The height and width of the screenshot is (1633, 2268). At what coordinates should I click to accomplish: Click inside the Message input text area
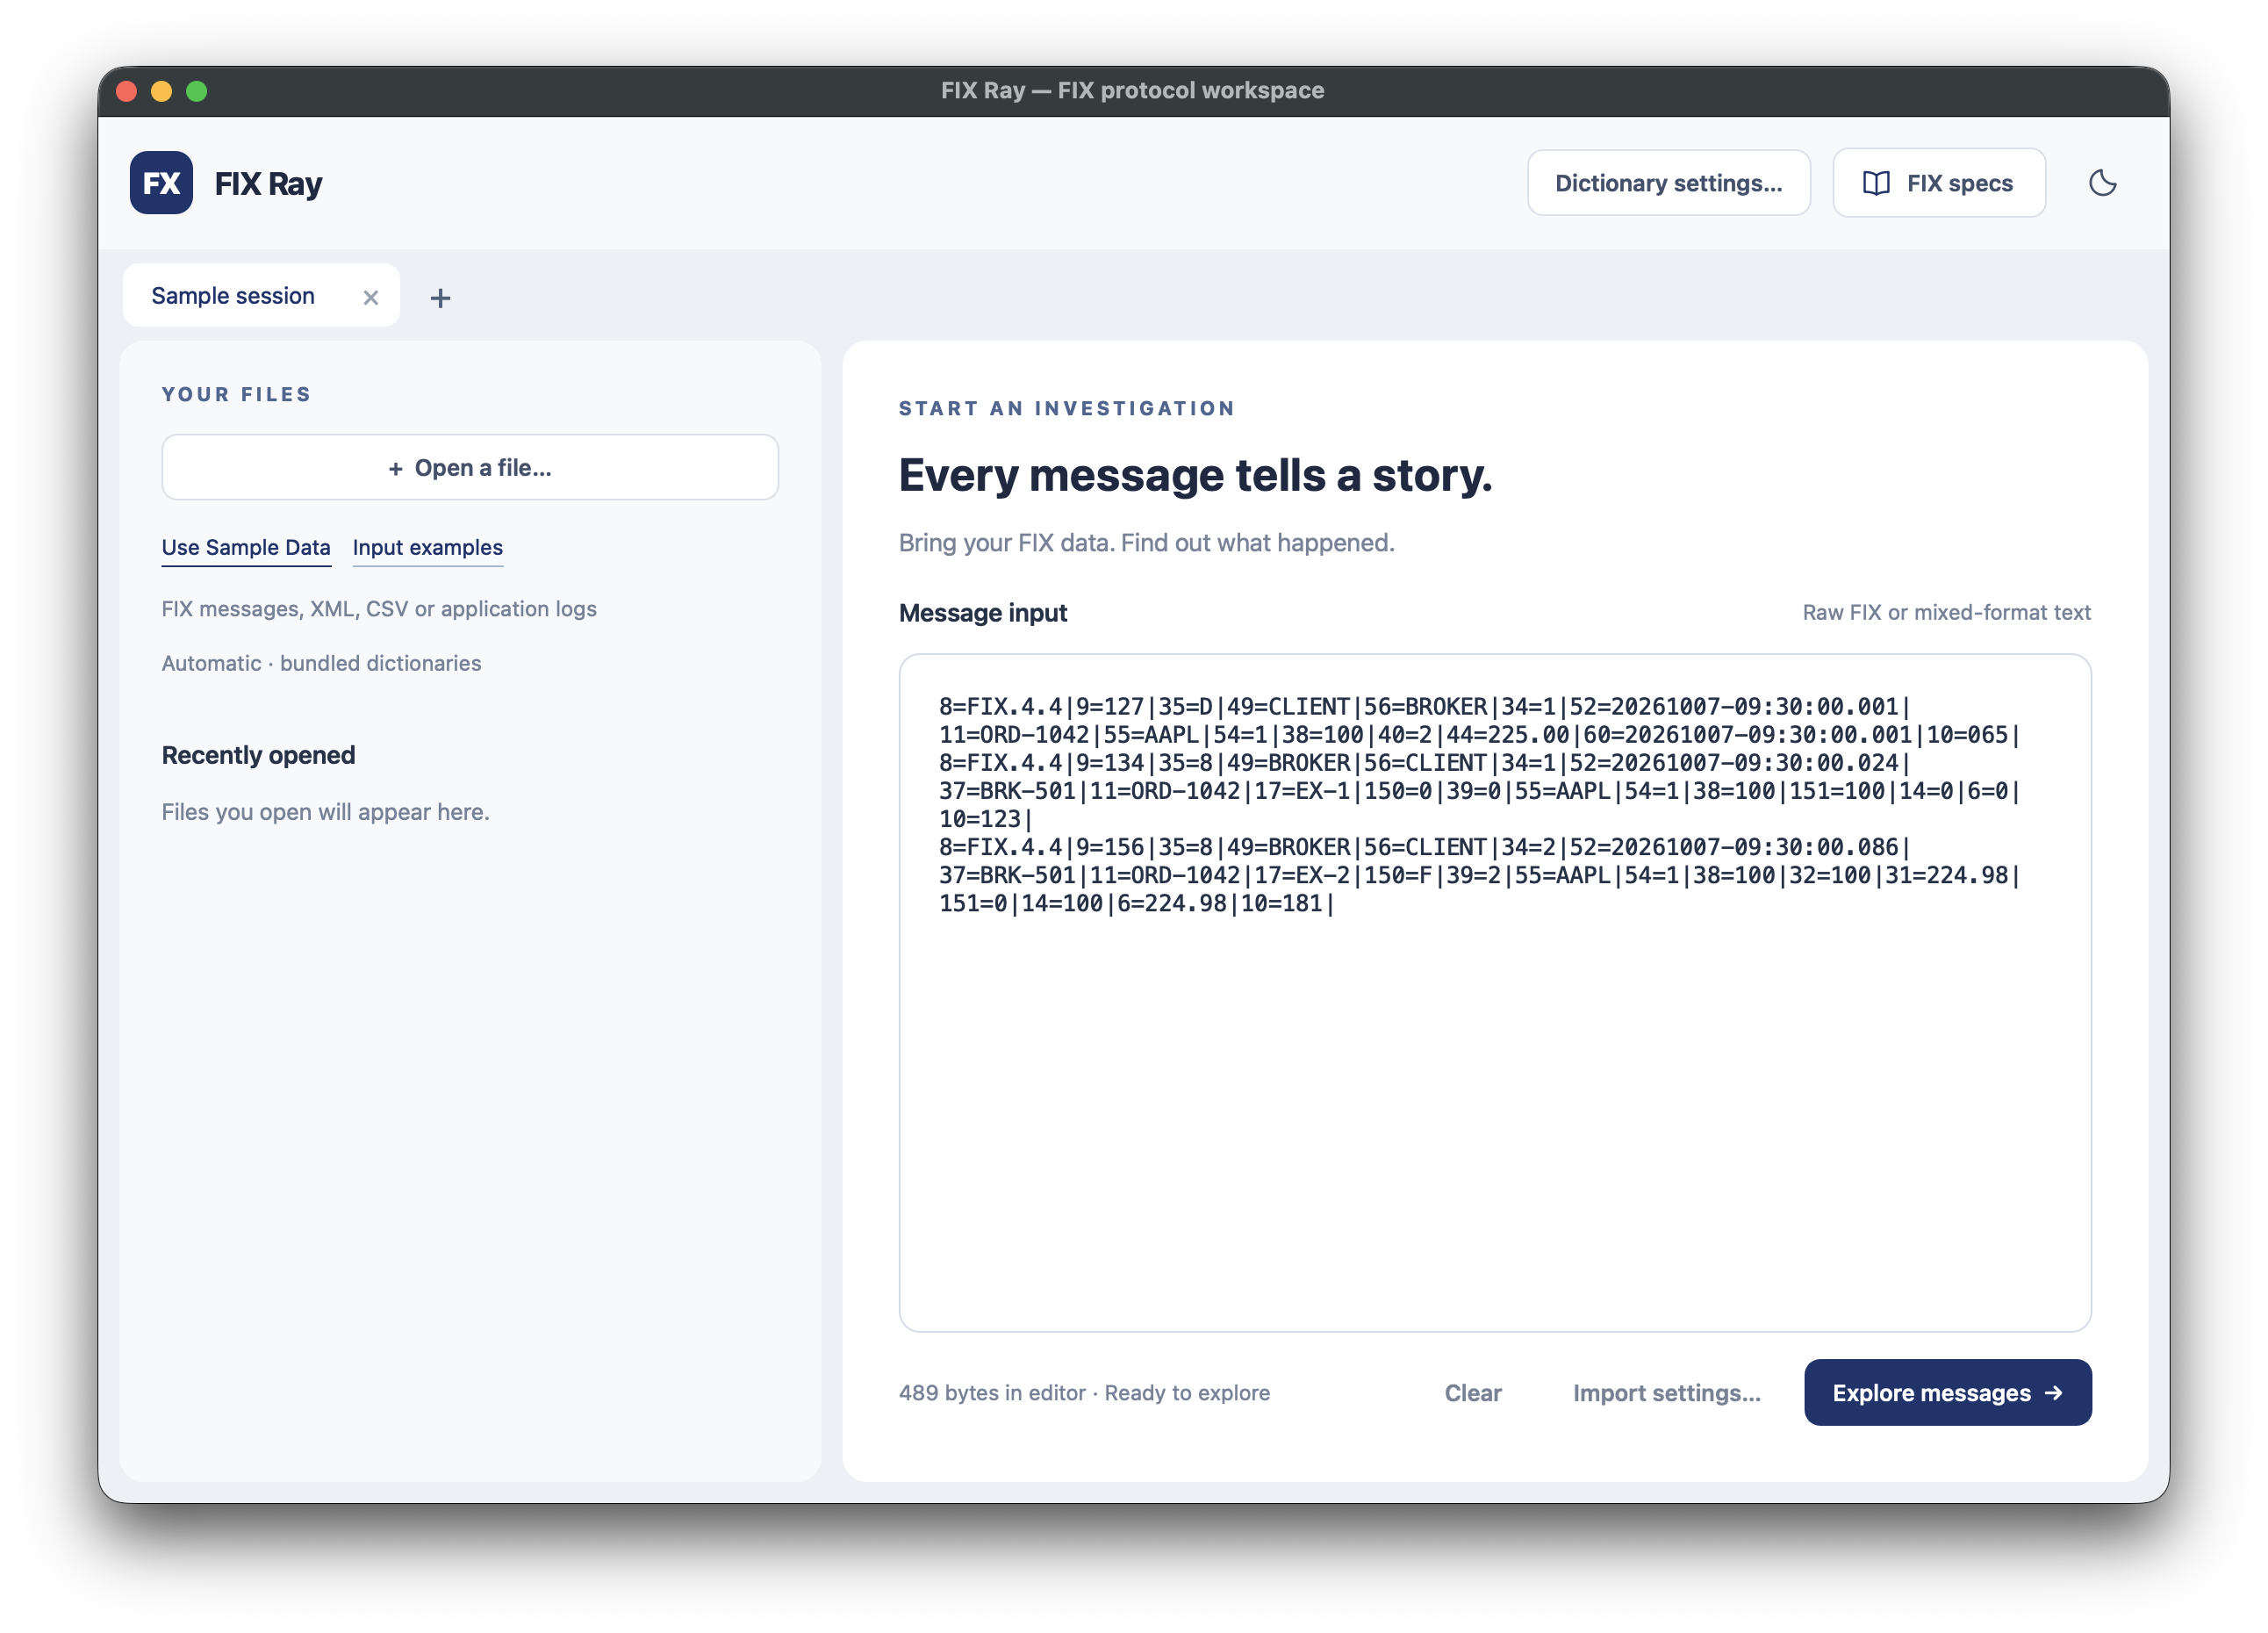click(x=1494, y=992)
